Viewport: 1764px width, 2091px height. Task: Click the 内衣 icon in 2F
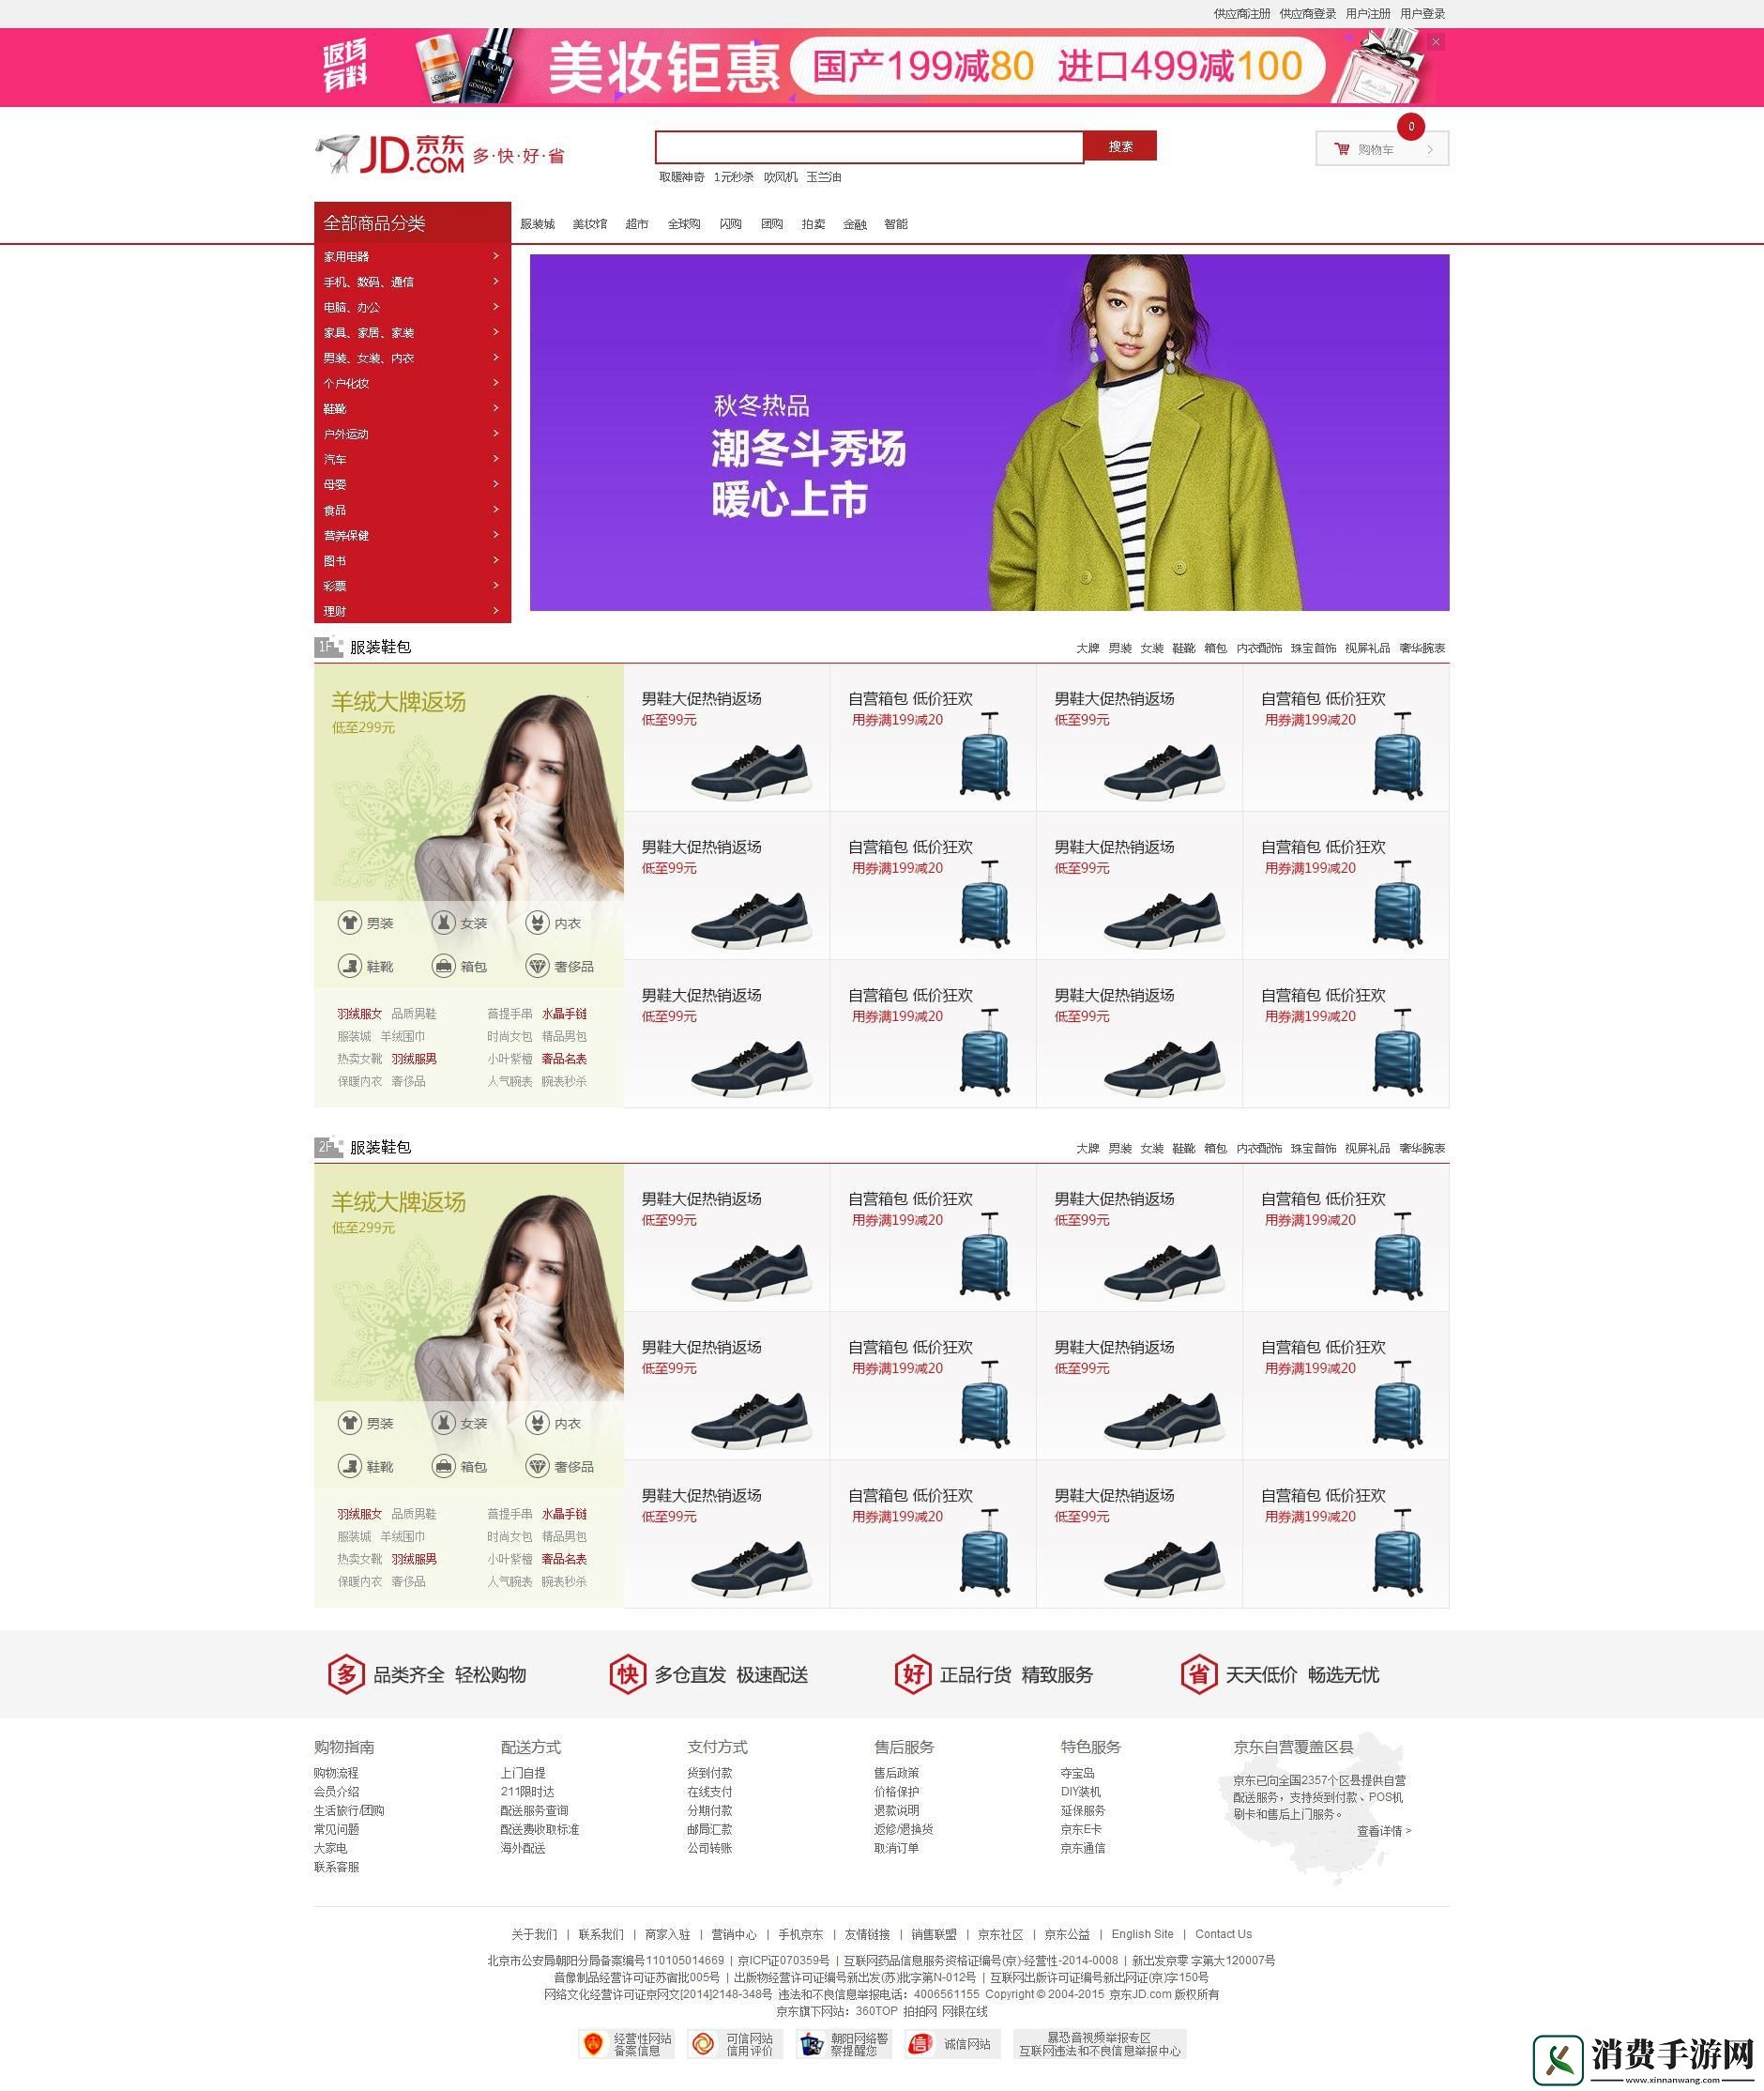tap(537, 1422)
